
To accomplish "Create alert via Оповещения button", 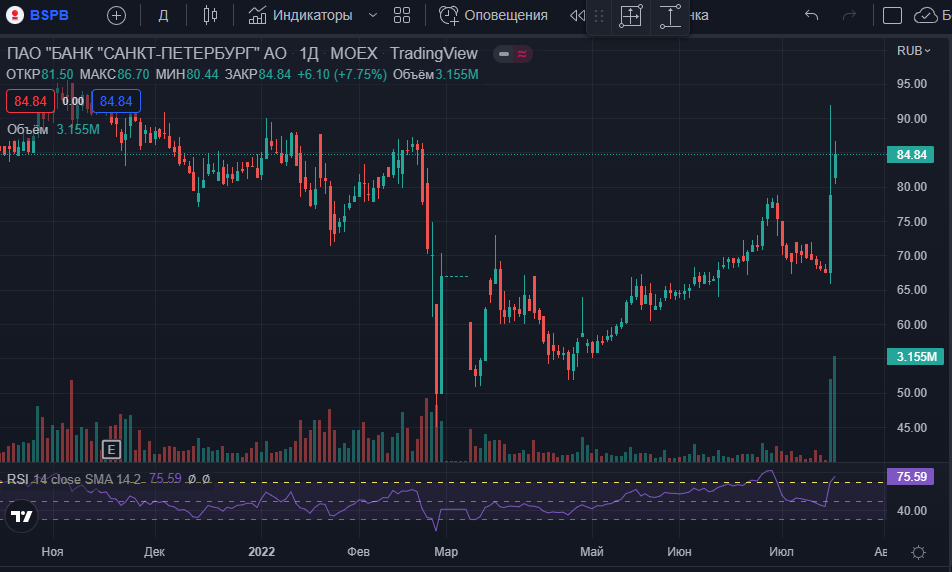I will (x=493, y=15).
